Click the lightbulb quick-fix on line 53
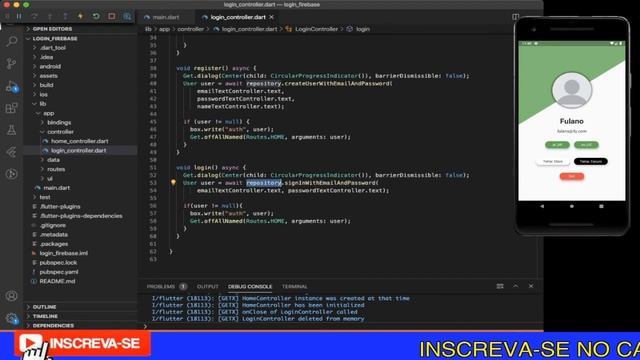Viewport: 640px width, 360px height. pyautogui.click(x=173, y=182)
